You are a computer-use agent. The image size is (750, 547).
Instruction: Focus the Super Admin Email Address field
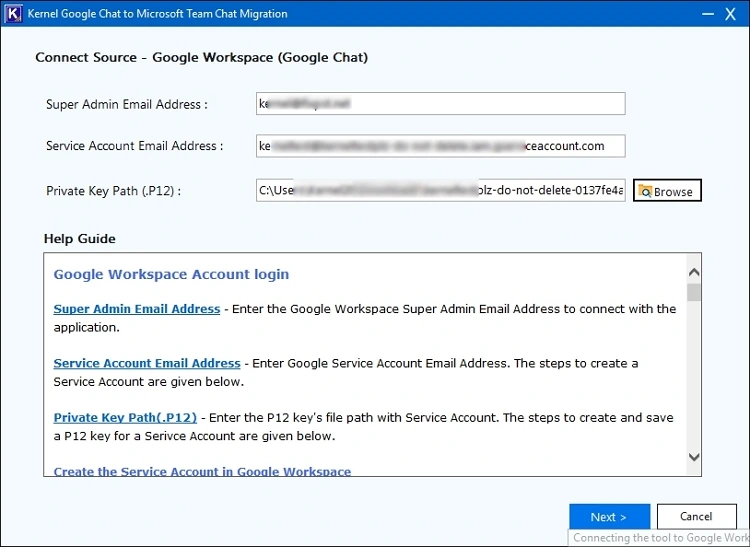click(440, 104)
